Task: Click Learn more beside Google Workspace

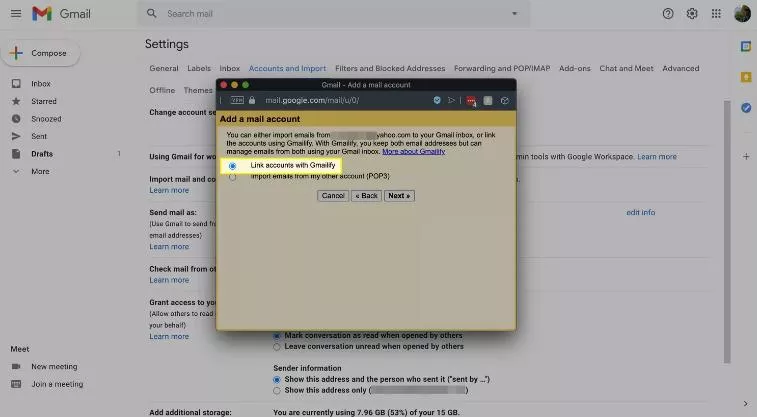Action: [657, 157]
